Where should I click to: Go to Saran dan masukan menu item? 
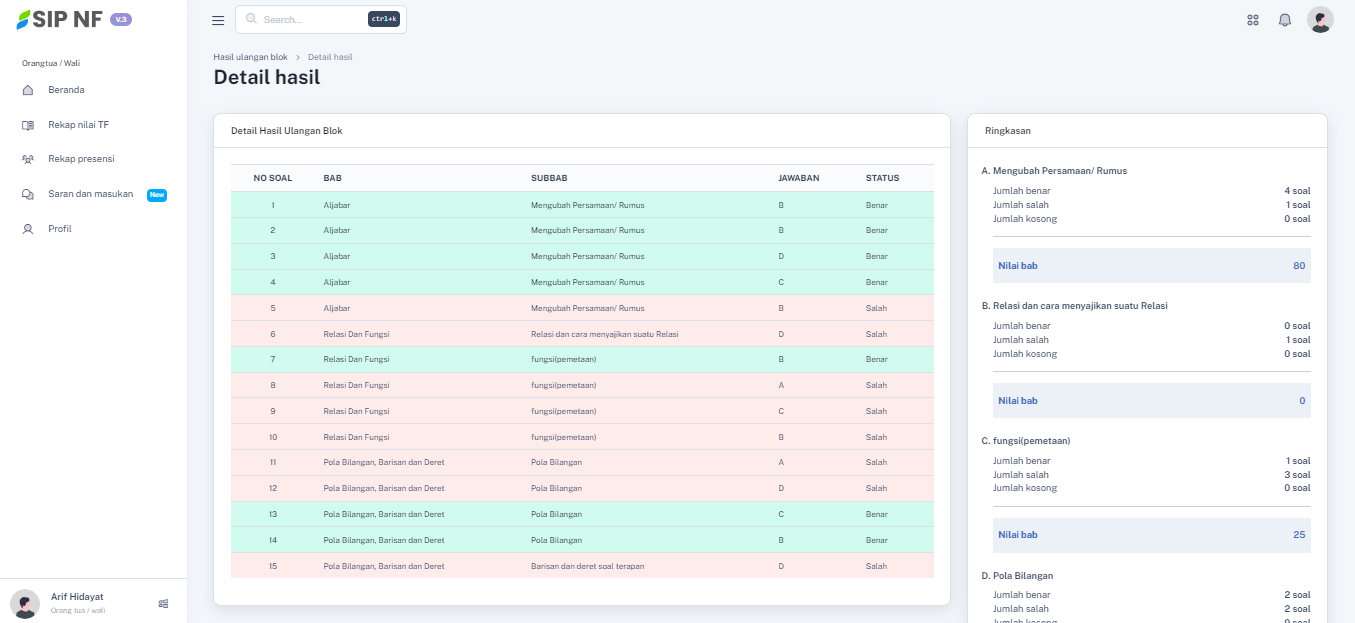[90, 194]
